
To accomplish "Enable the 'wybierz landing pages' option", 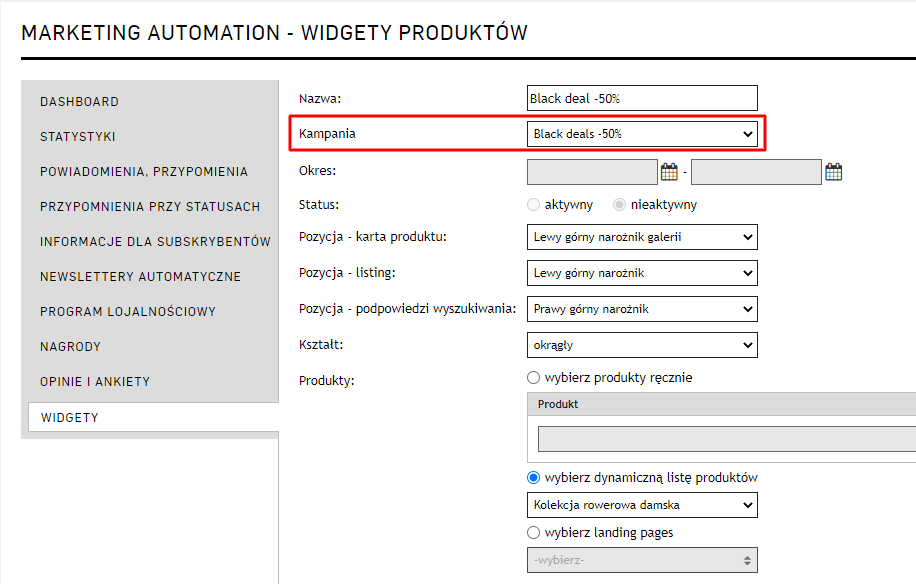I will [x=534, y=533].
